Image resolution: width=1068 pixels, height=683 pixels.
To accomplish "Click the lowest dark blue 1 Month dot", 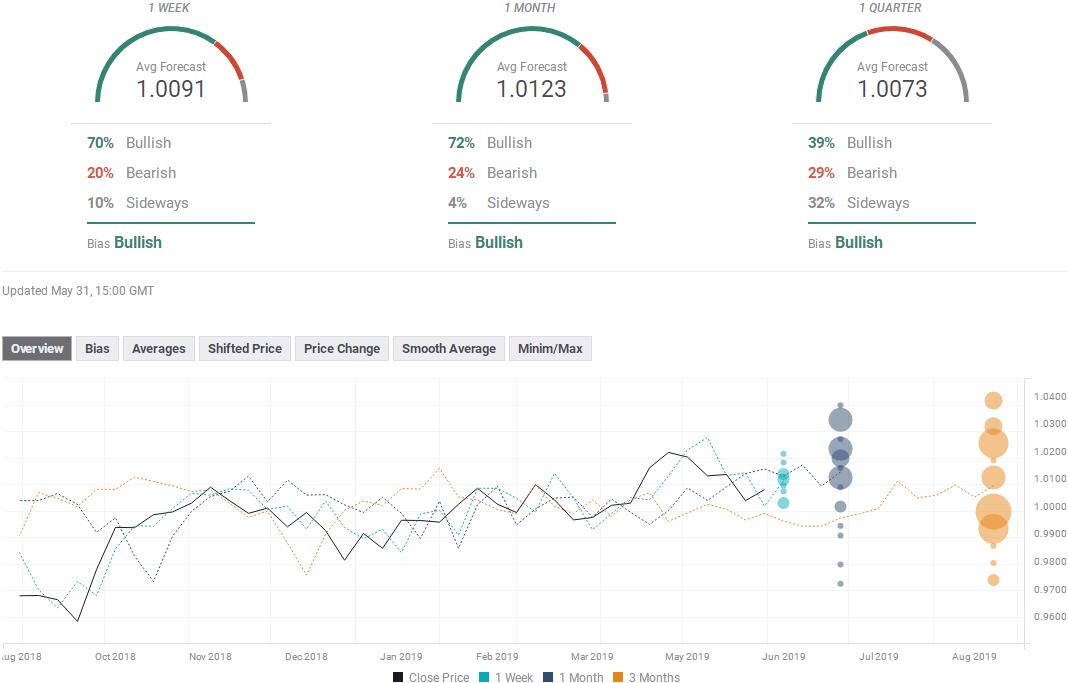I will [840, 583].
